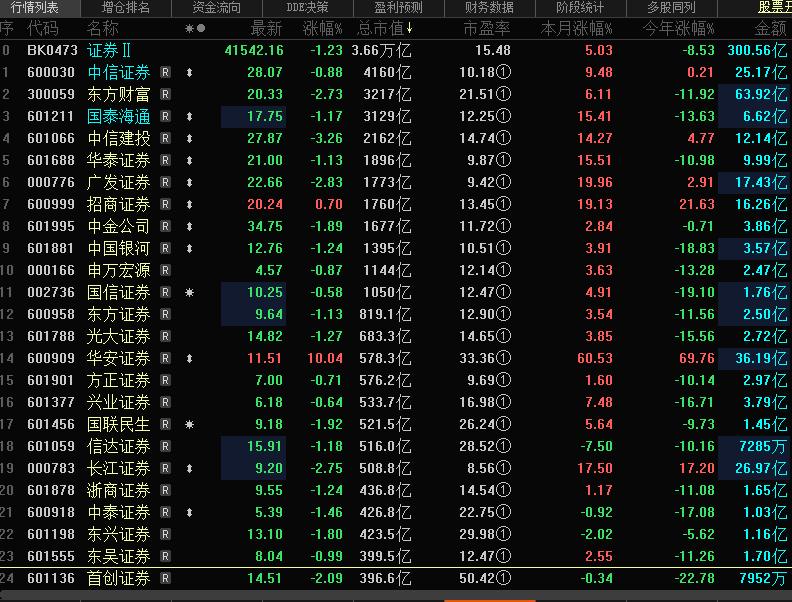Screen dimensions: 792x602
Task: Click the 信达证券 stock name
Action: (x=119, y=446)
